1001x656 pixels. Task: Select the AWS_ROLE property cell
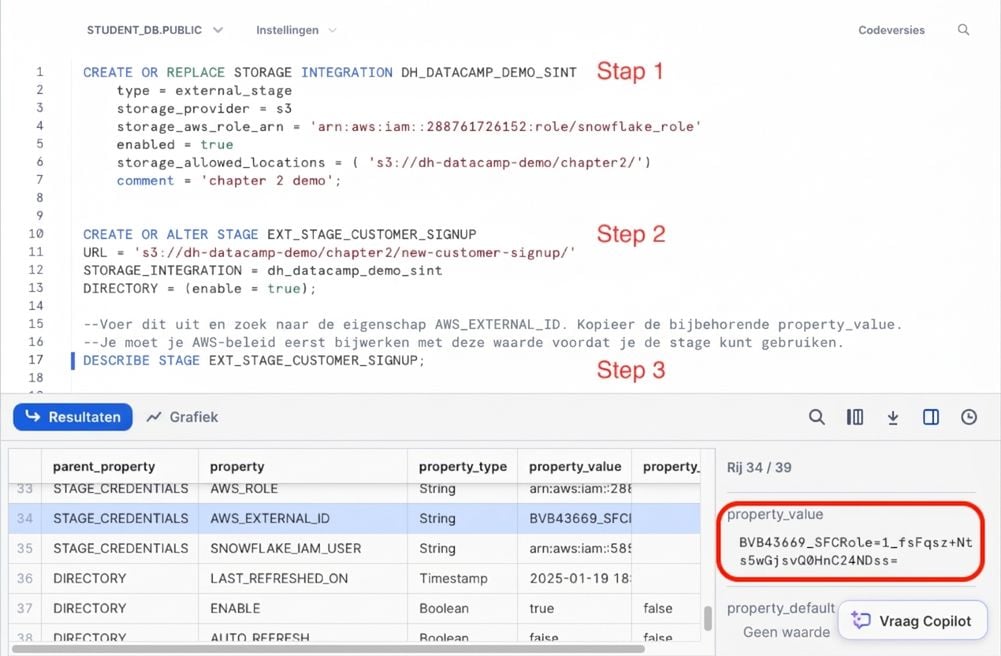[303, 489]
